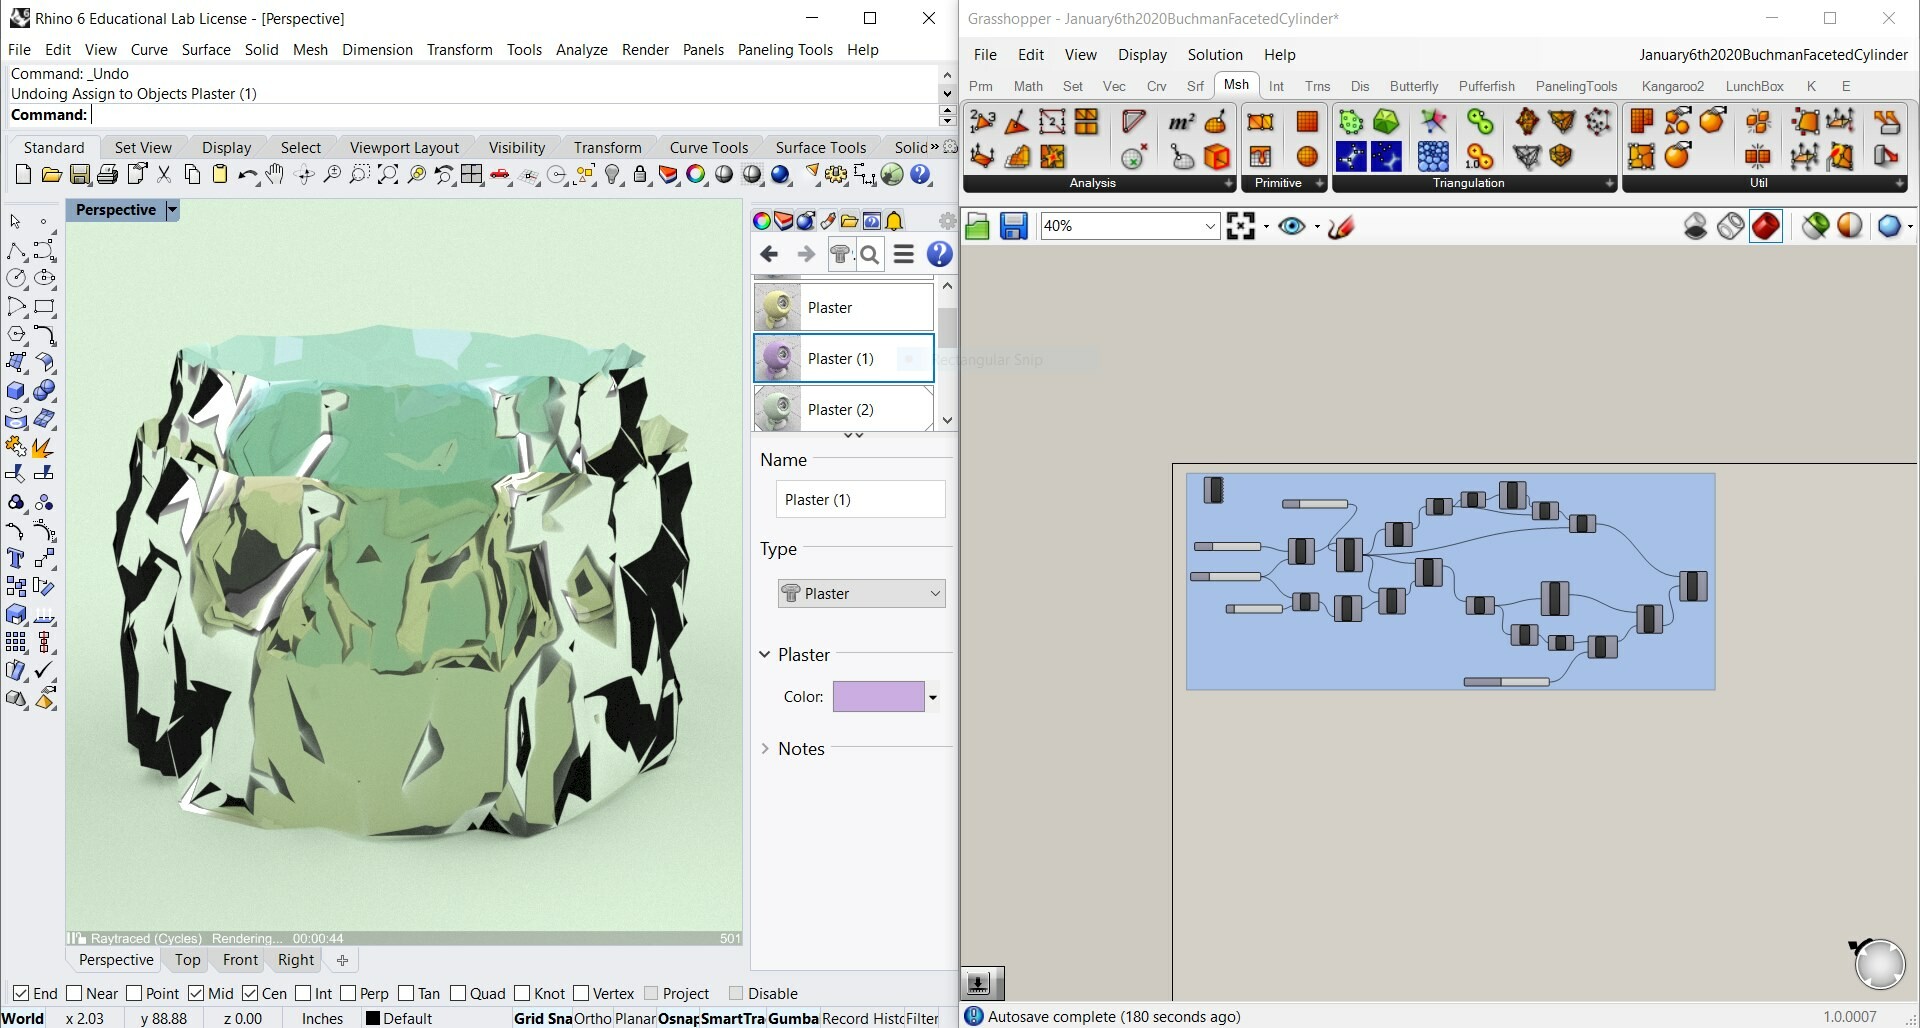Select the Render color wheel icon in Rhino toolbar
The height and width of the screenshot is (1028, 1920).
click(696, 174)
